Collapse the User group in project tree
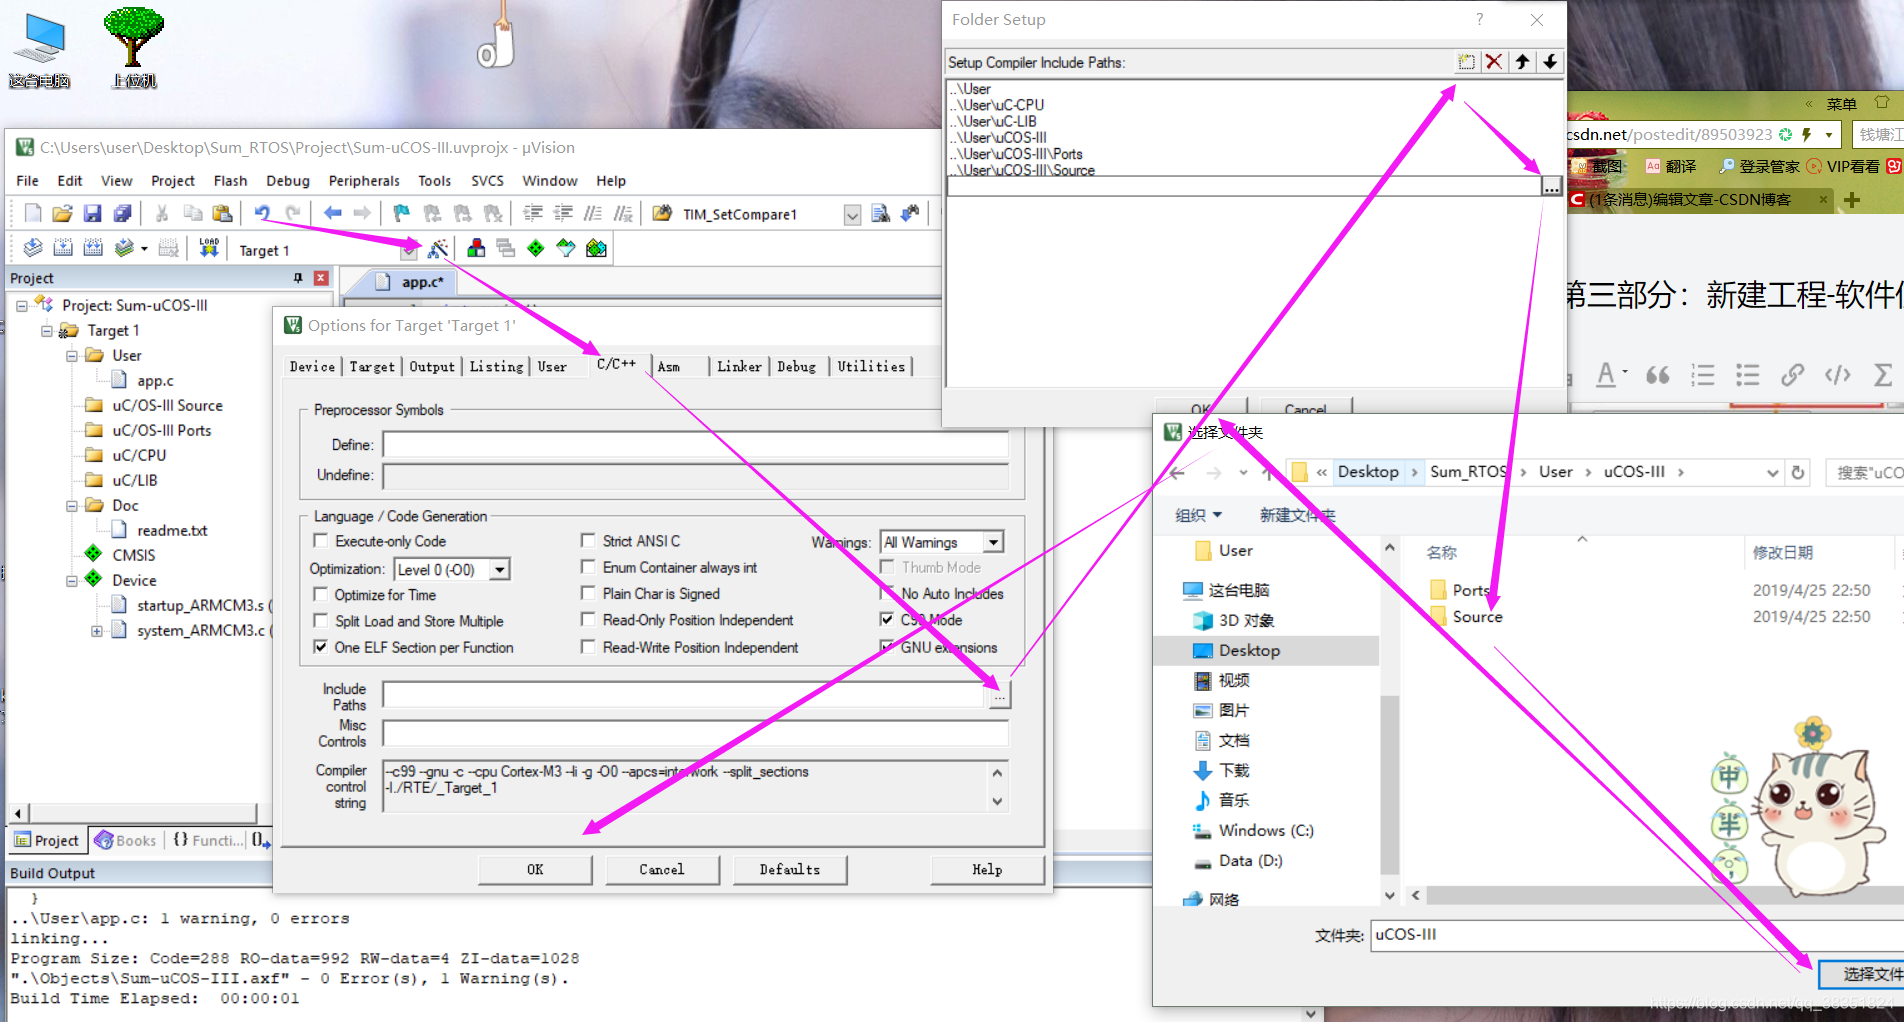Screen dimensions: 1904x1022 click(71, 355)
